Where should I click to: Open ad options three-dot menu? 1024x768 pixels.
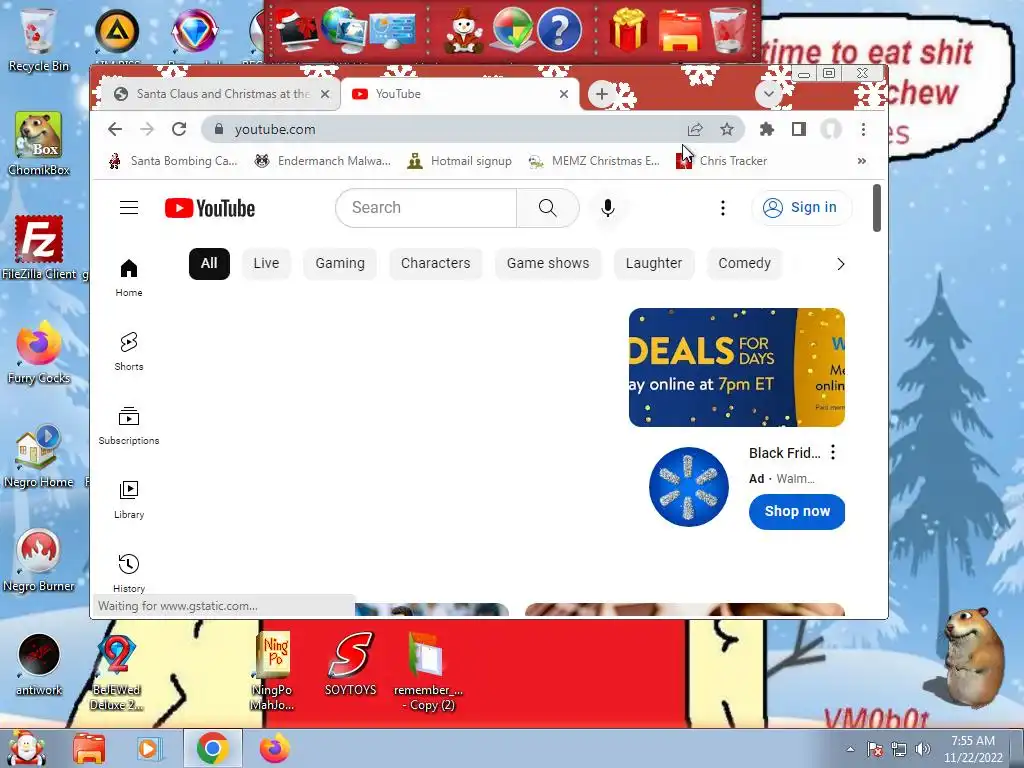[833, 452]
